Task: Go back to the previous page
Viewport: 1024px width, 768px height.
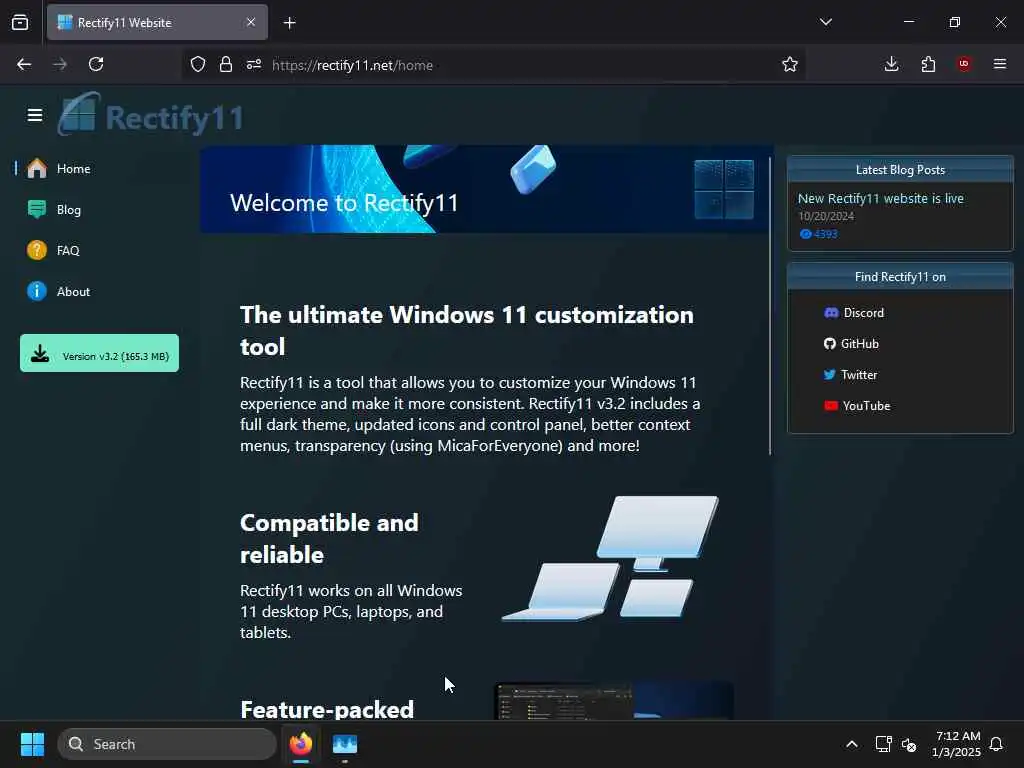Action: (24, 64)
